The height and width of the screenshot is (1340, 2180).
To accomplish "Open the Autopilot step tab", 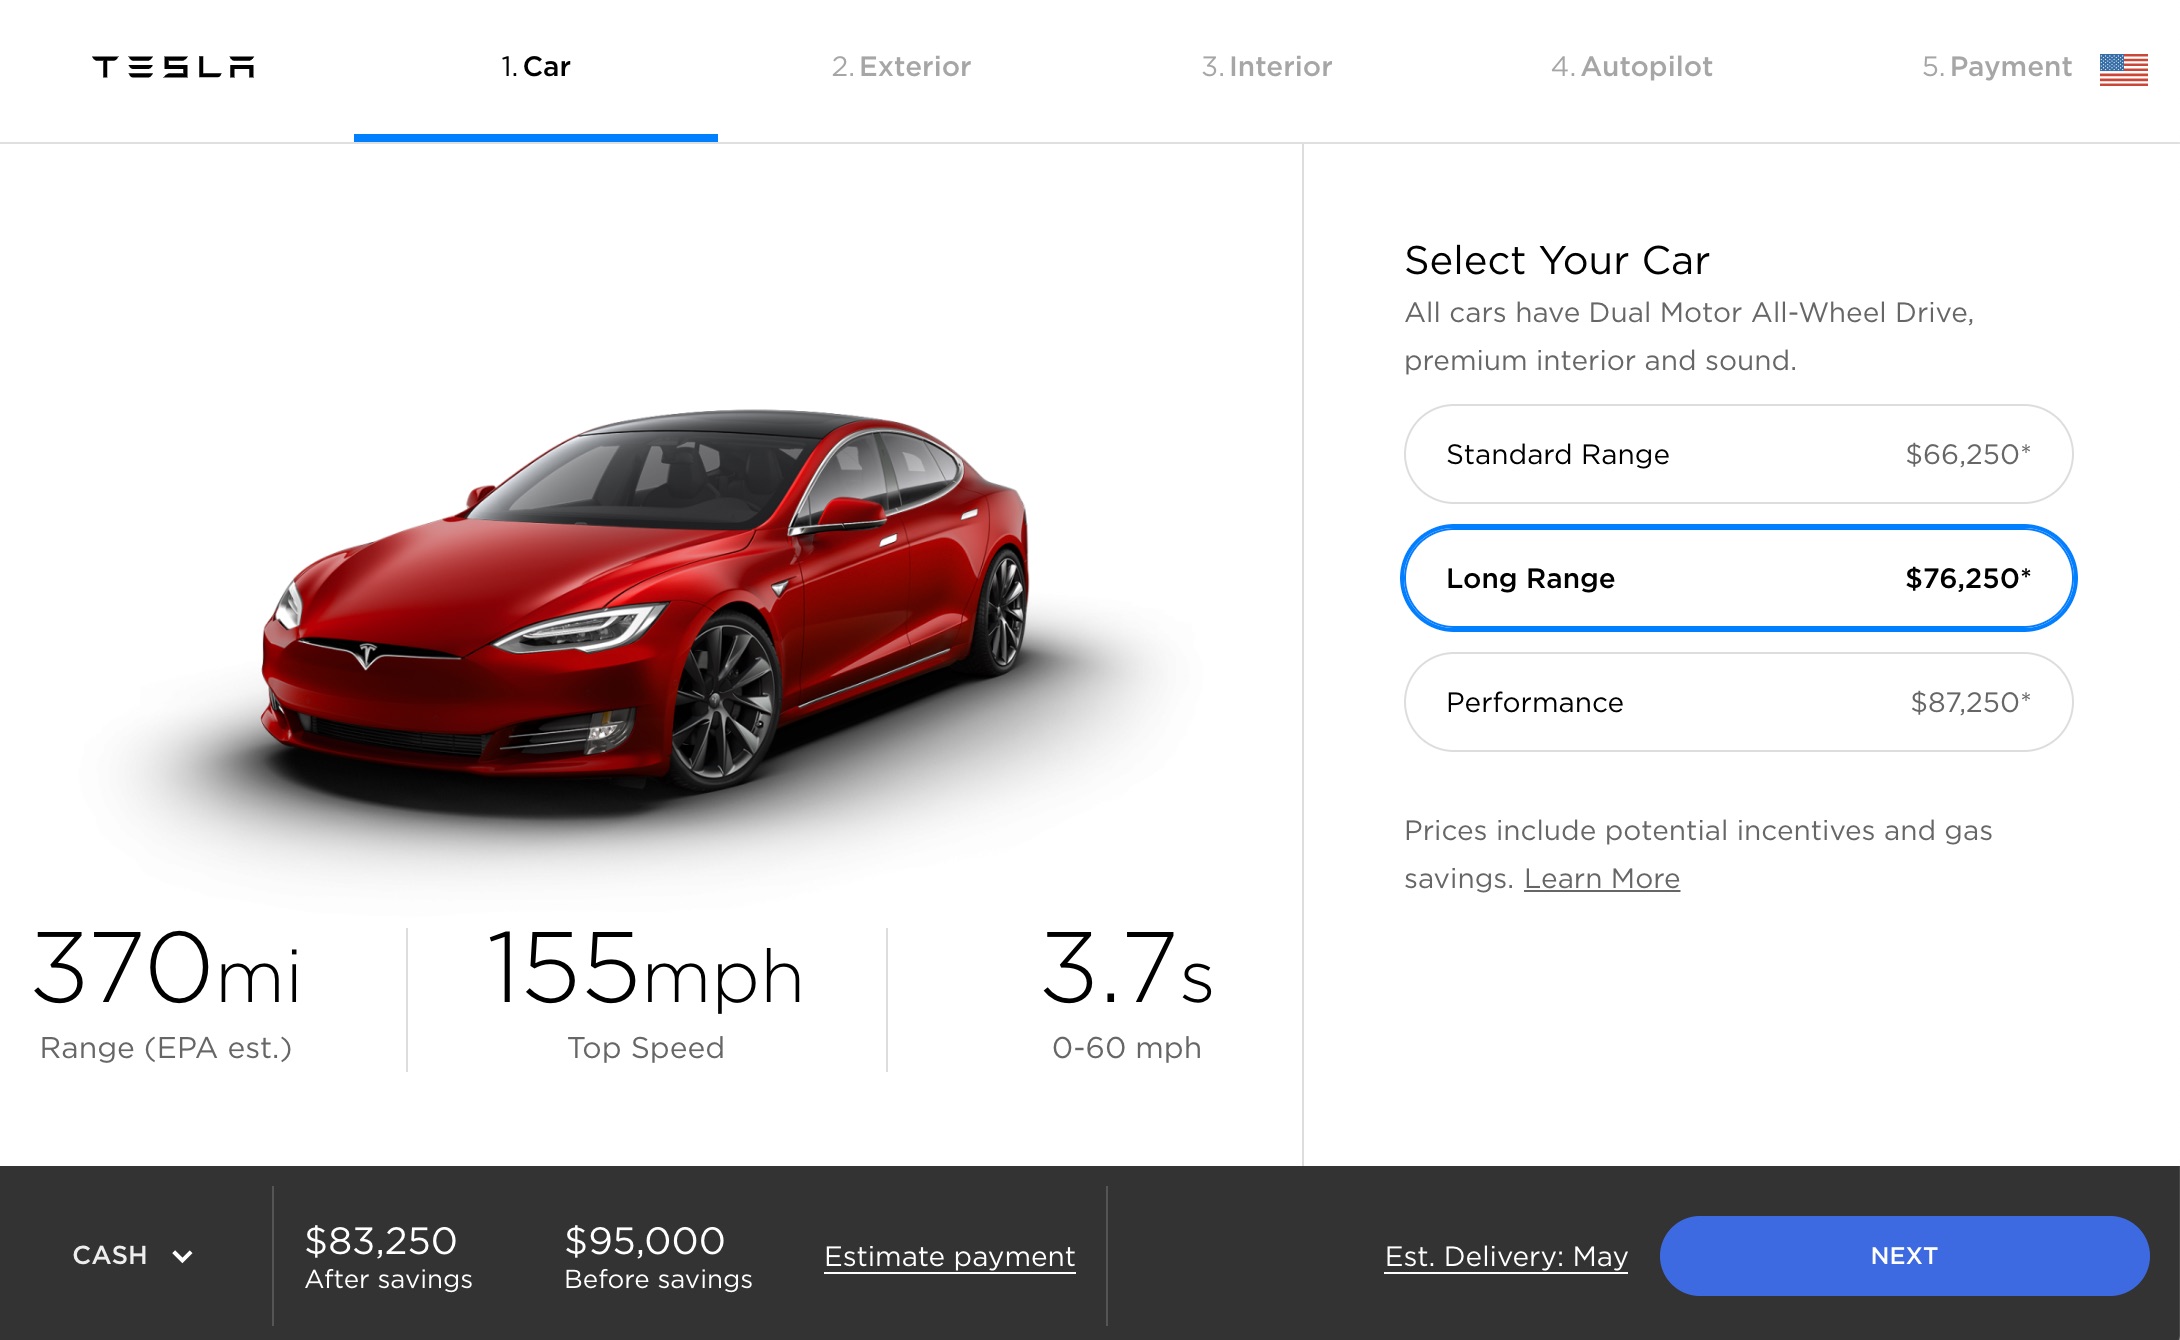I will click(1632, 67).
